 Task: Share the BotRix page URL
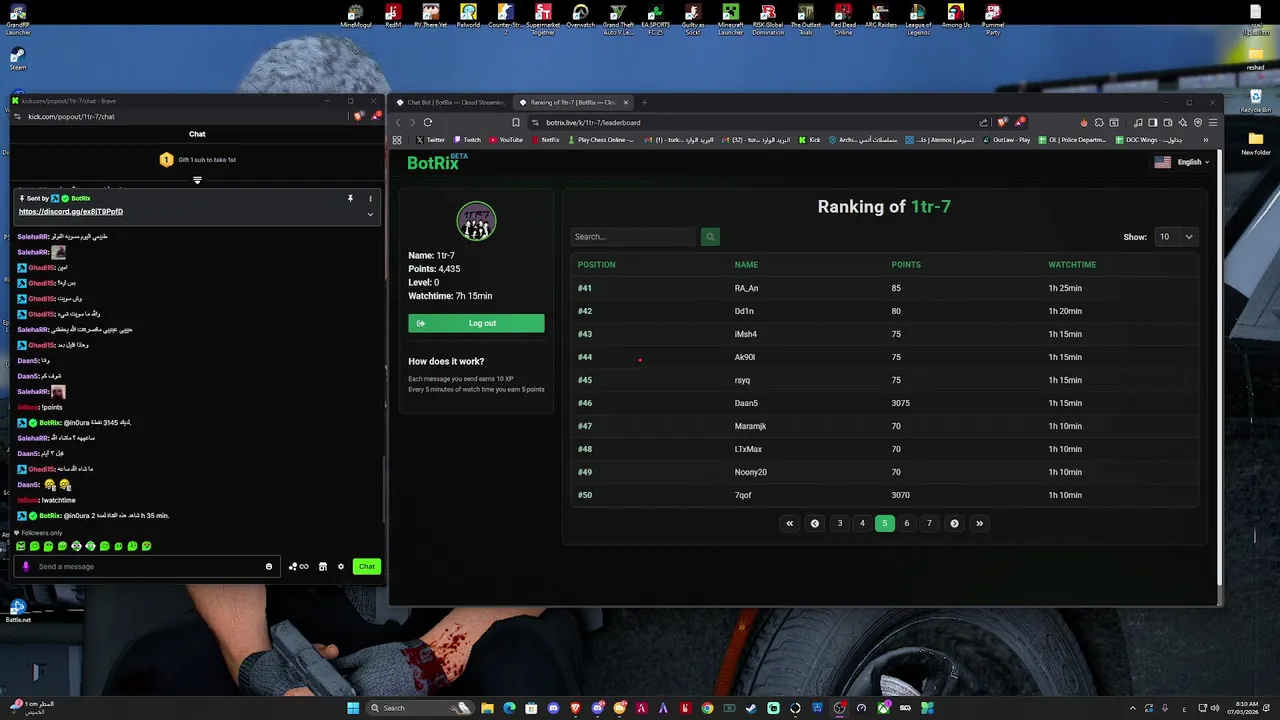pos(984,122)
